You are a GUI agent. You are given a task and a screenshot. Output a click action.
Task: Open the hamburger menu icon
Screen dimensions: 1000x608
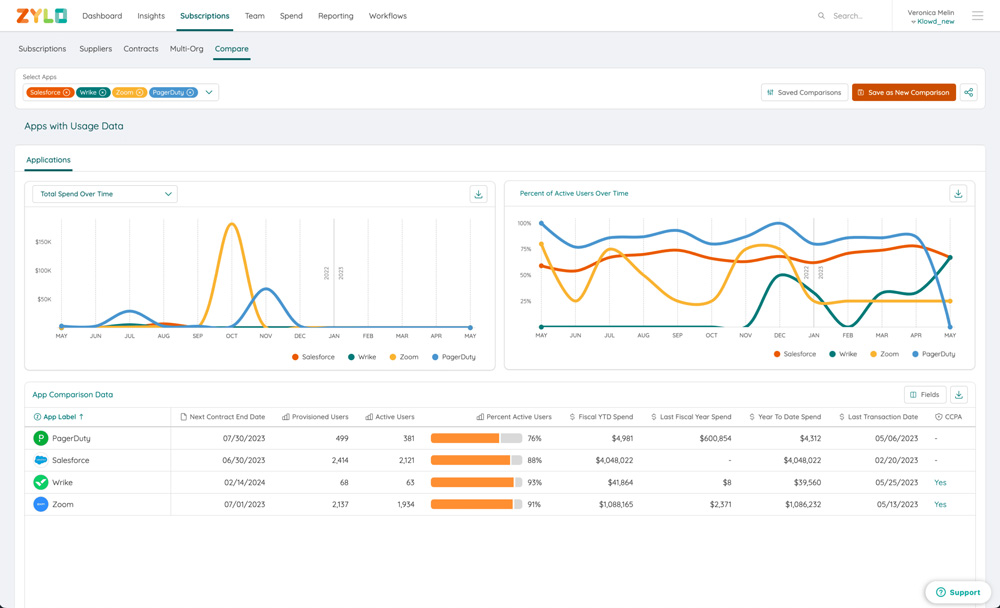coord(977,16)
